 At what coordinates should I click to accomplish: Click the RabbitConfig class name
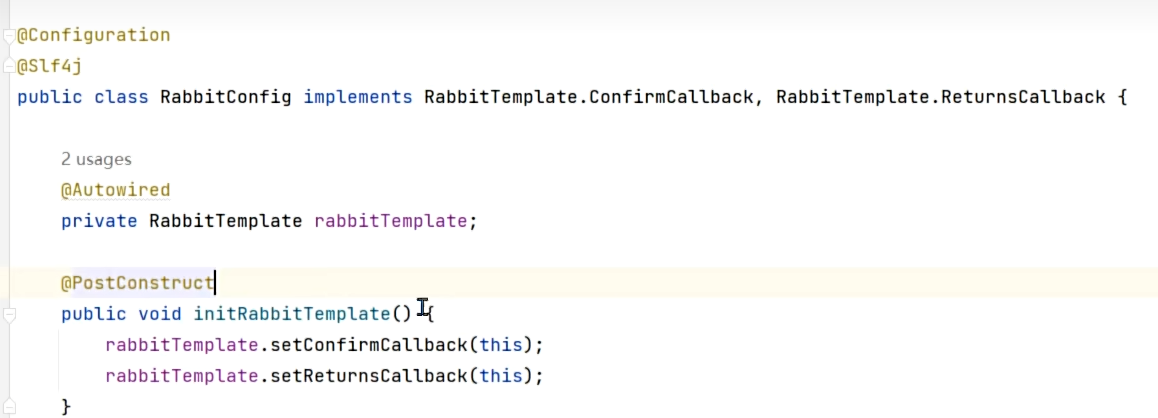[226, 97]
